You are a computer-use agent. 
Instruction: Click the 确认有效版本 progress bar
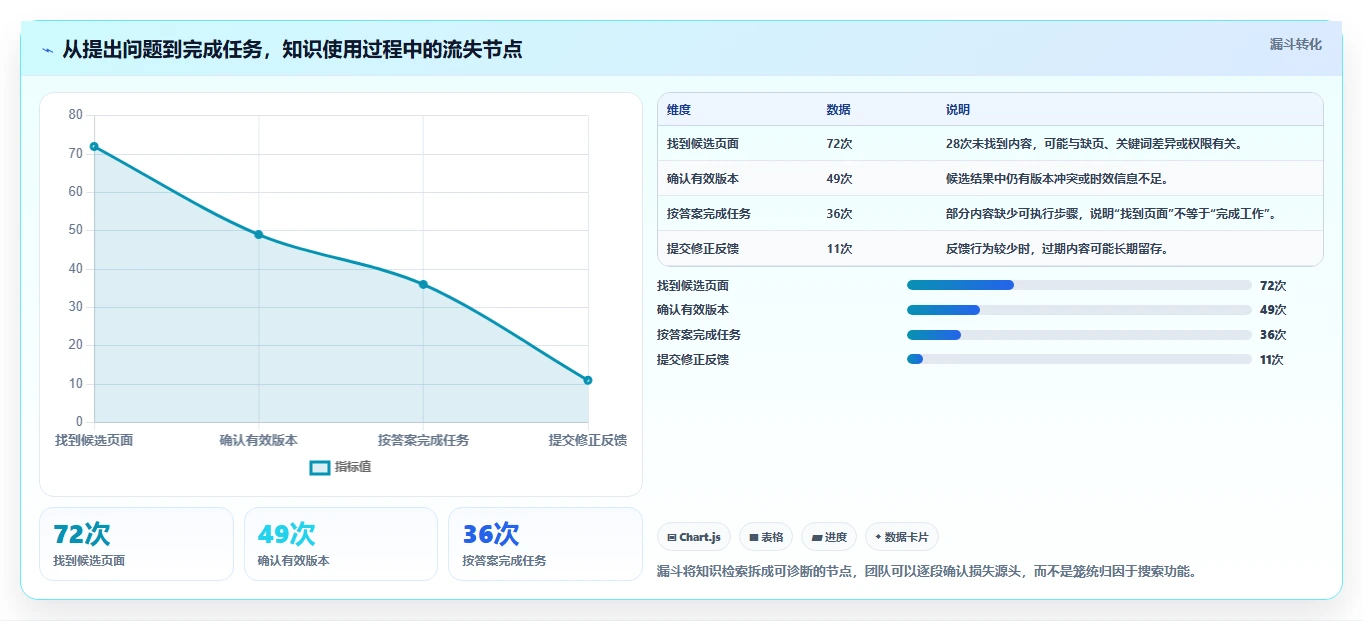[x=1079, y=310]
